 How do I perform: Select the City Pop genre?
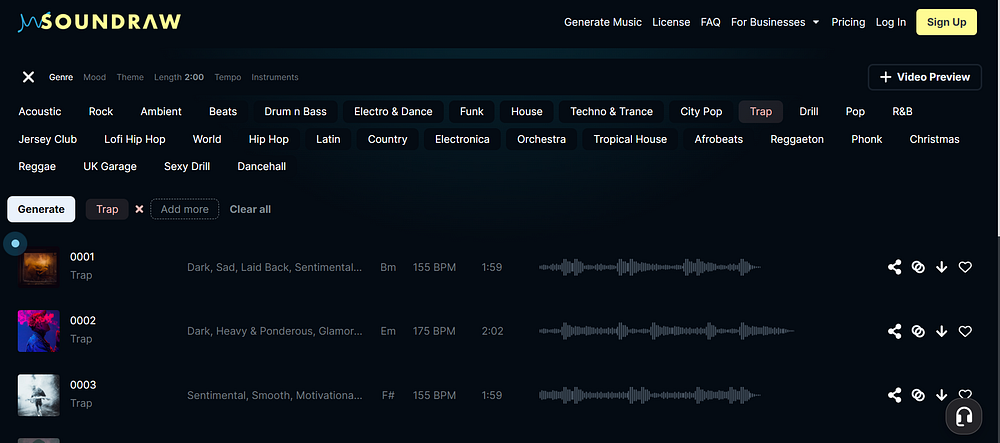point(701,112)
